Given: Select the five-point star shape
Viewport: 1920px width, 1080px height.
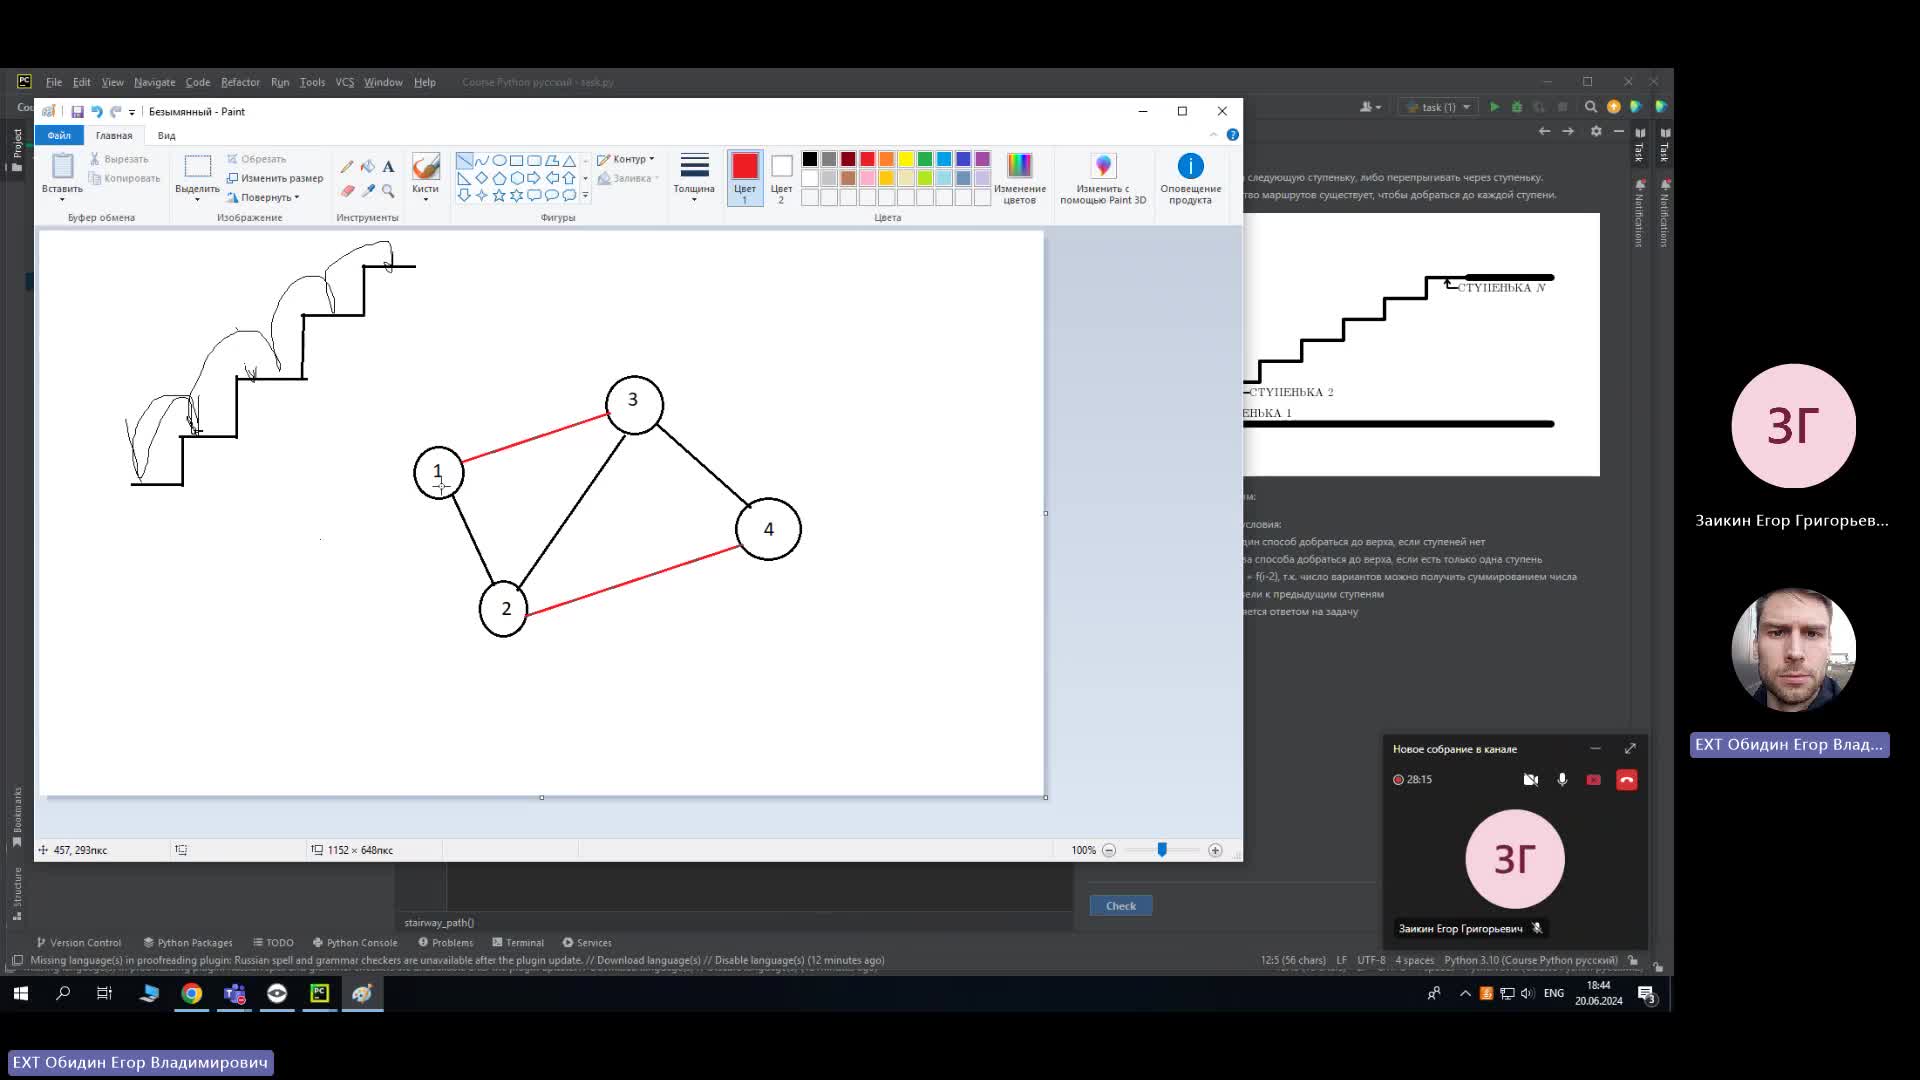Looking at the screenshot, I should coord(499,195).
